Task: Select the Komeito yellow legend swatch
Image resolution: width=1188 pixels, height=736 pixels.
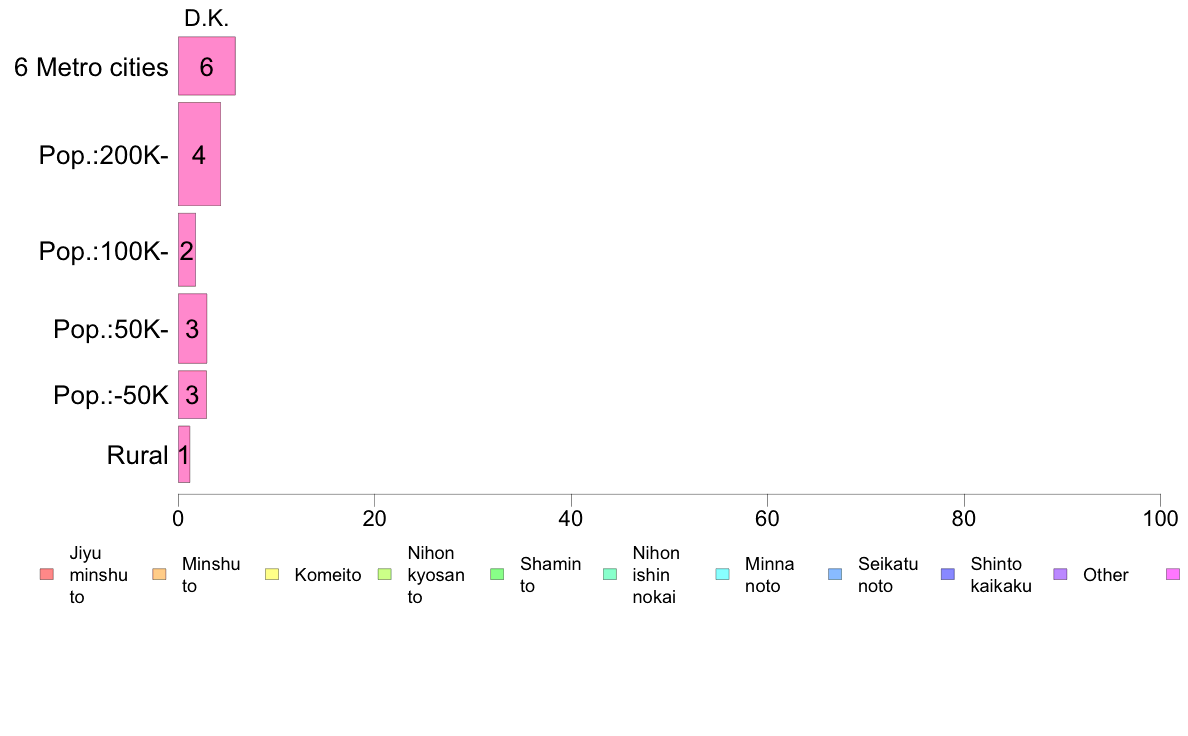Action: (x=272, y=575)
